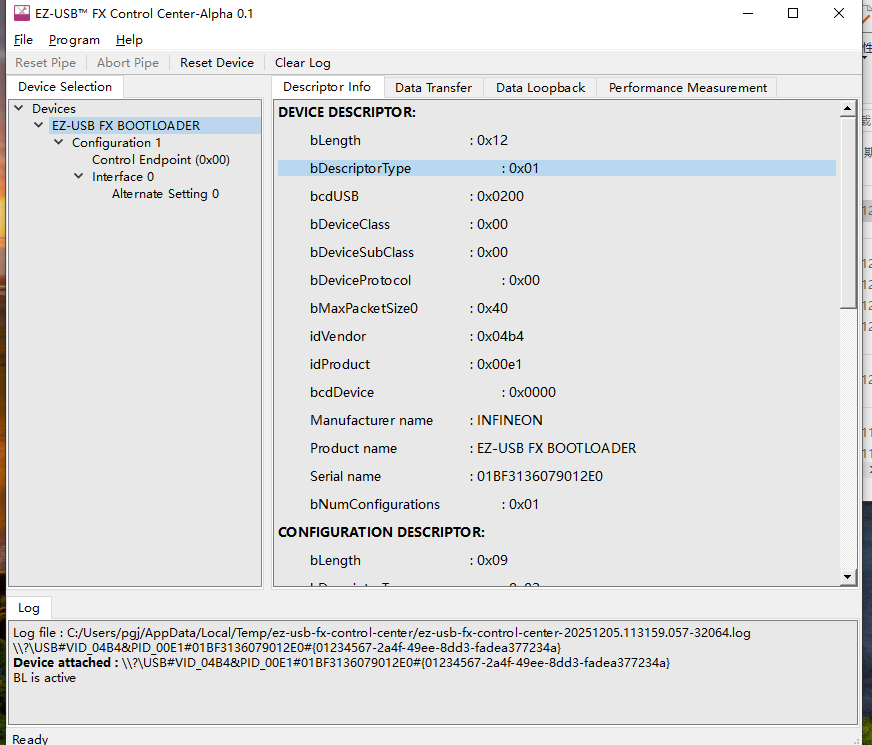872x745 pixels.
Task: Maximize the Control Center window
Action: pyautogui.click(x=793, y=13)
